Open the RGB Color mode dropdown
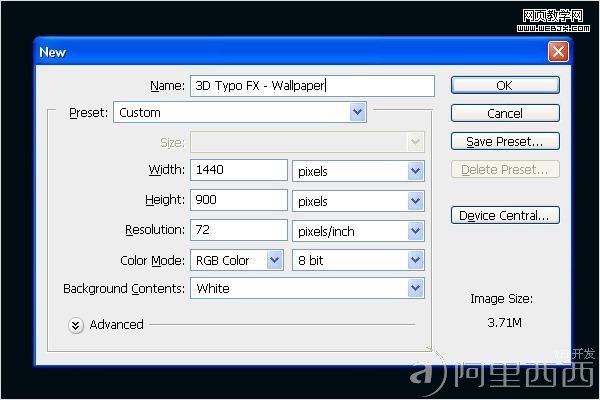600x400 pixels. point(237,260)
